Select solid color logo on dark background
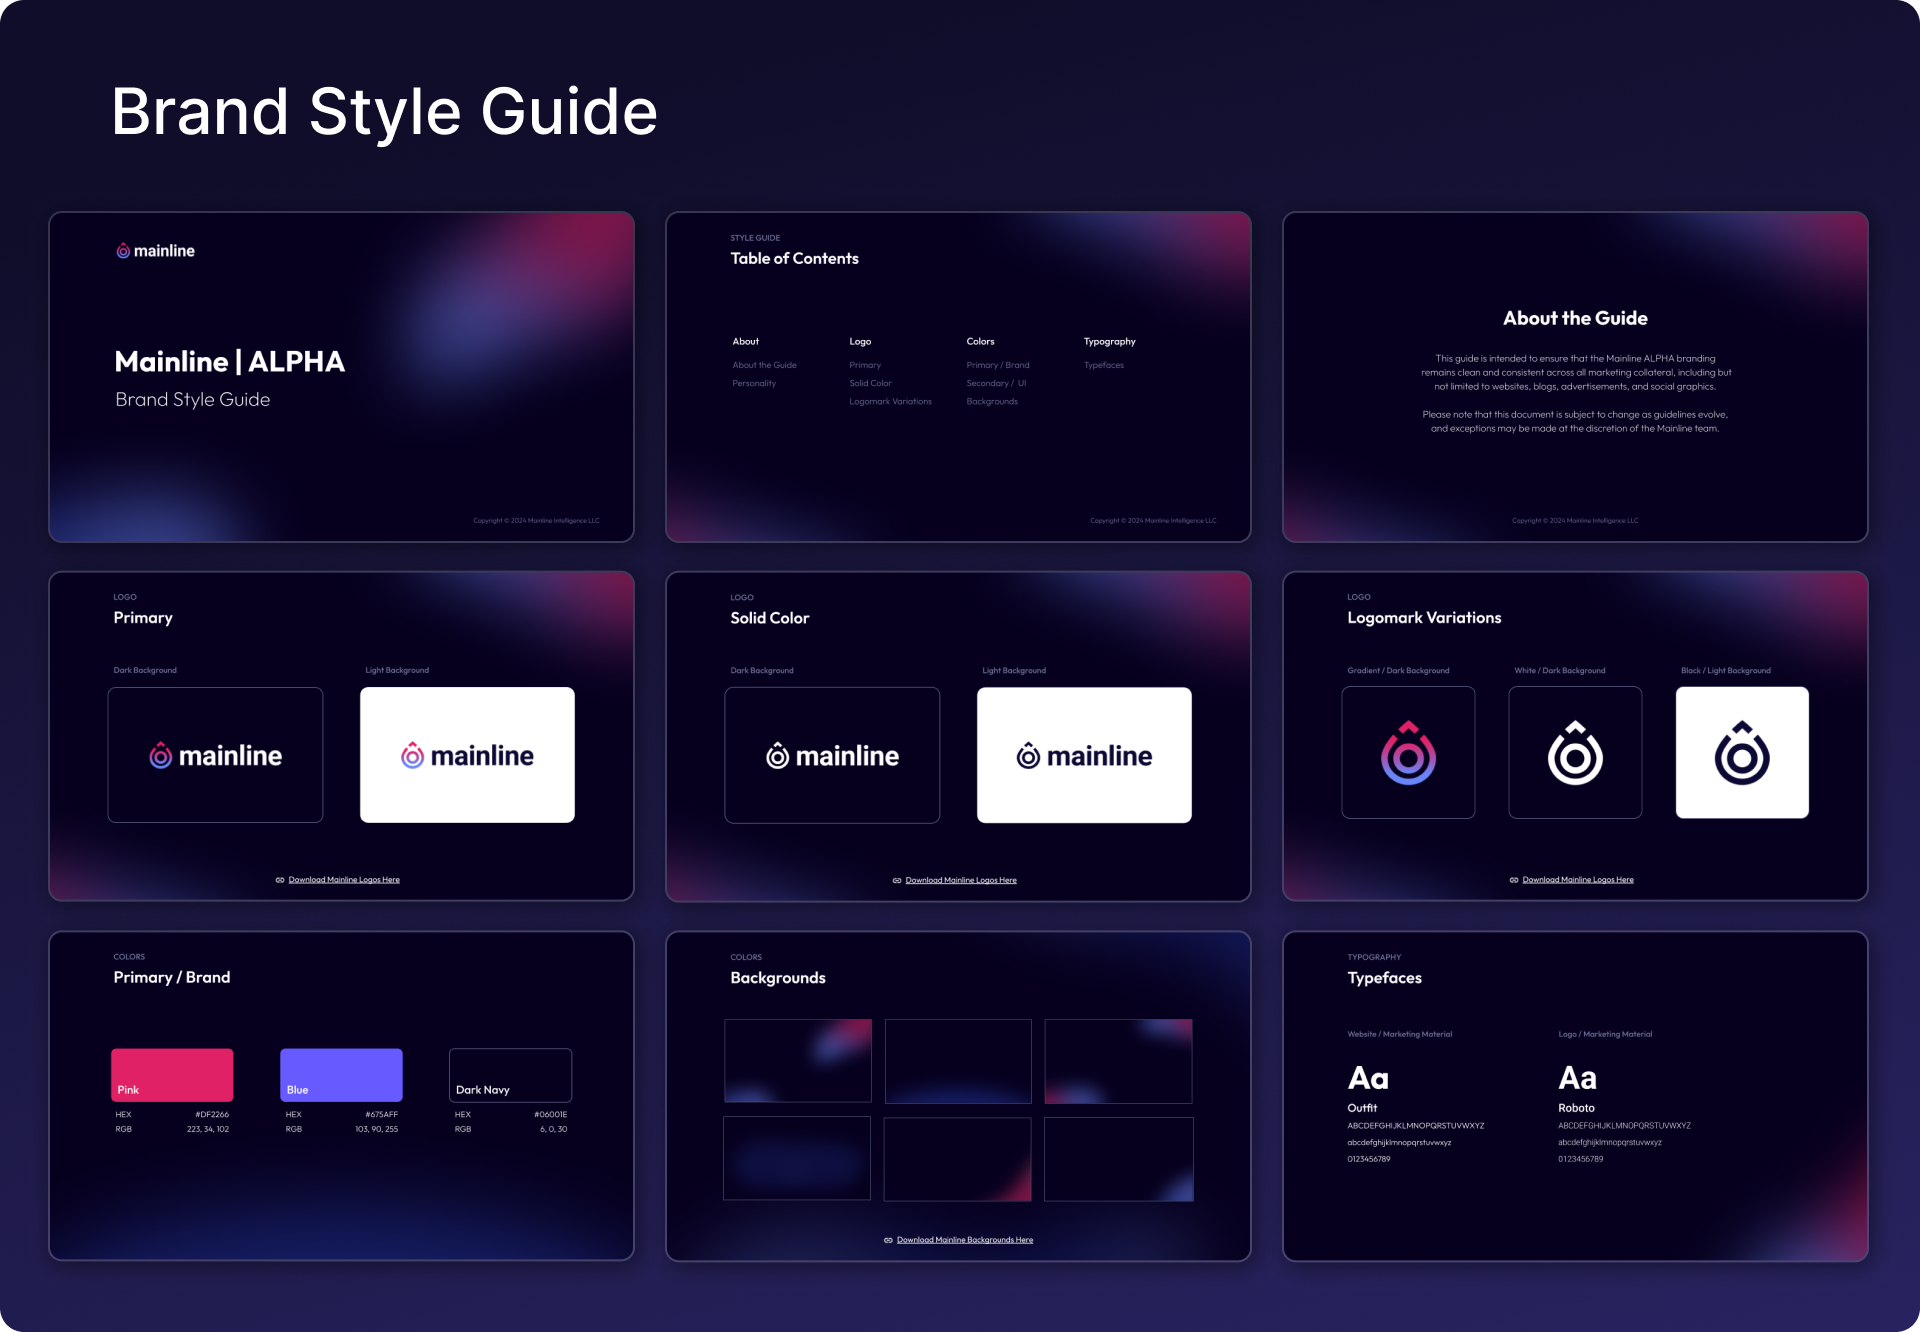Image resolution: width=1920 pixels, height=1332 pixels. (832, 756)
